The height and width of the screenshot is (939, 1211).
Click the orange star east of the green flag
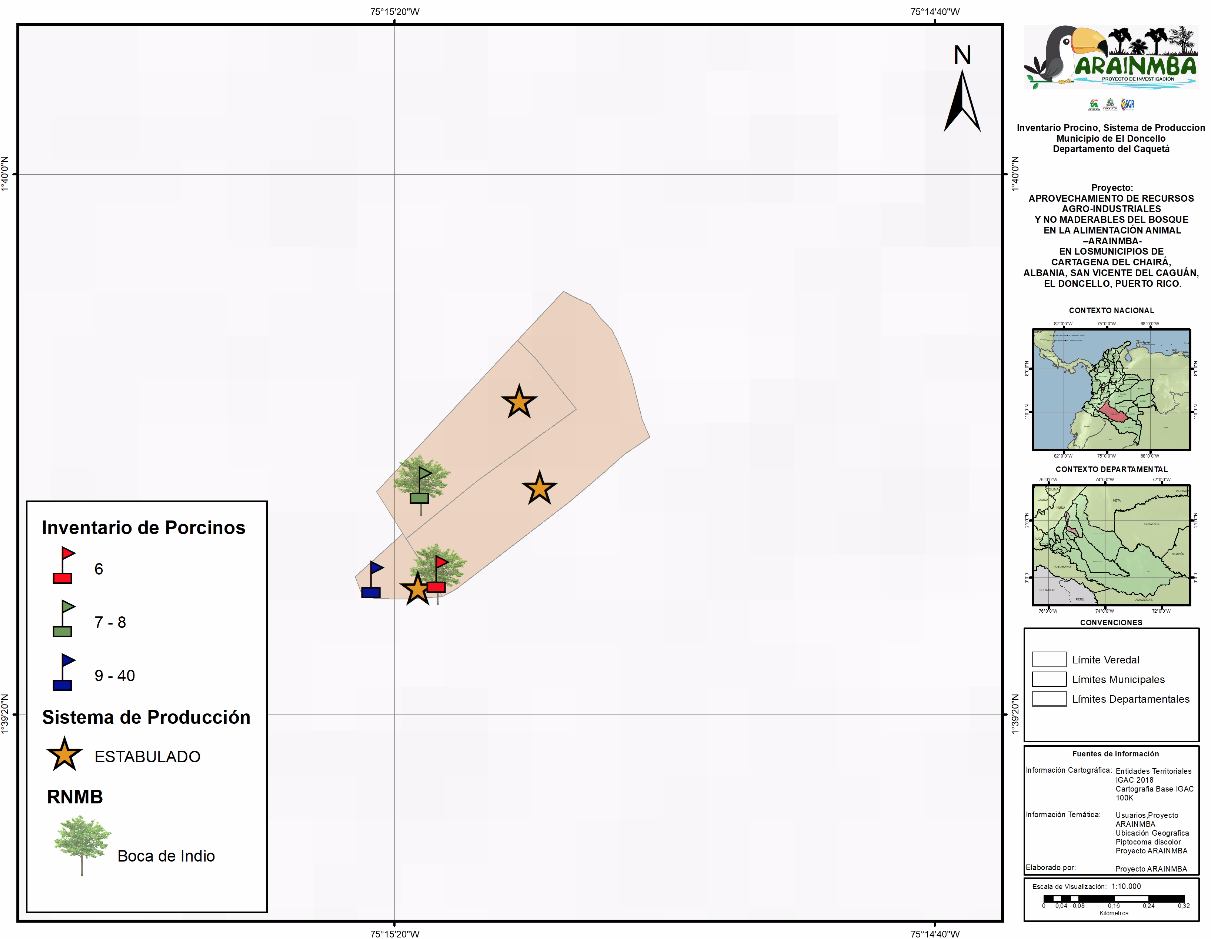tap(540, 488)
